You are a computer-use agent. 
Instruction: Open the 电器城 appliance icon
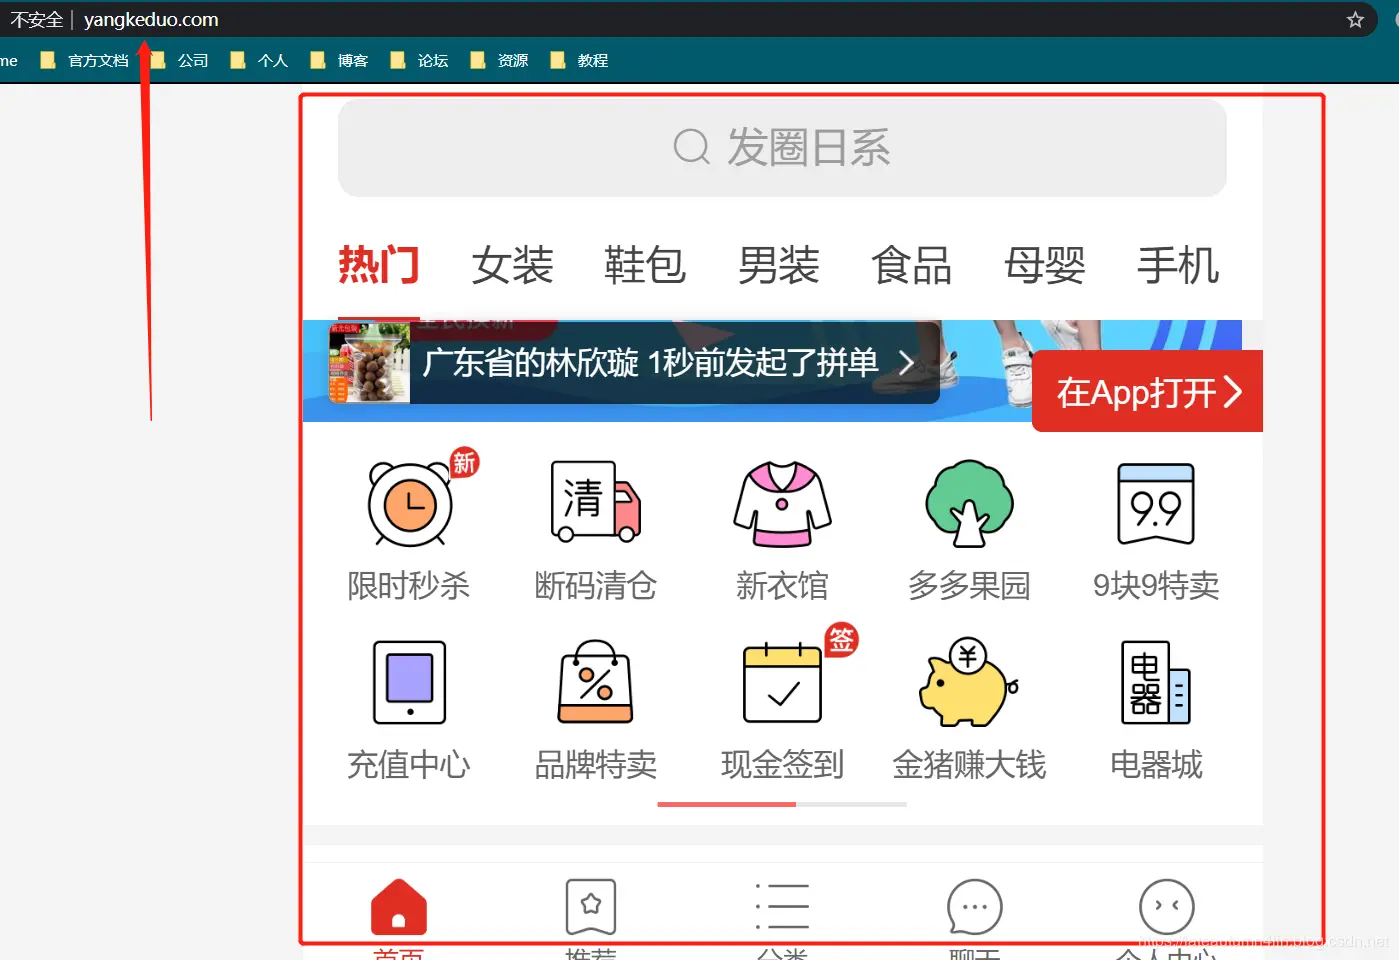(1156, 682)
